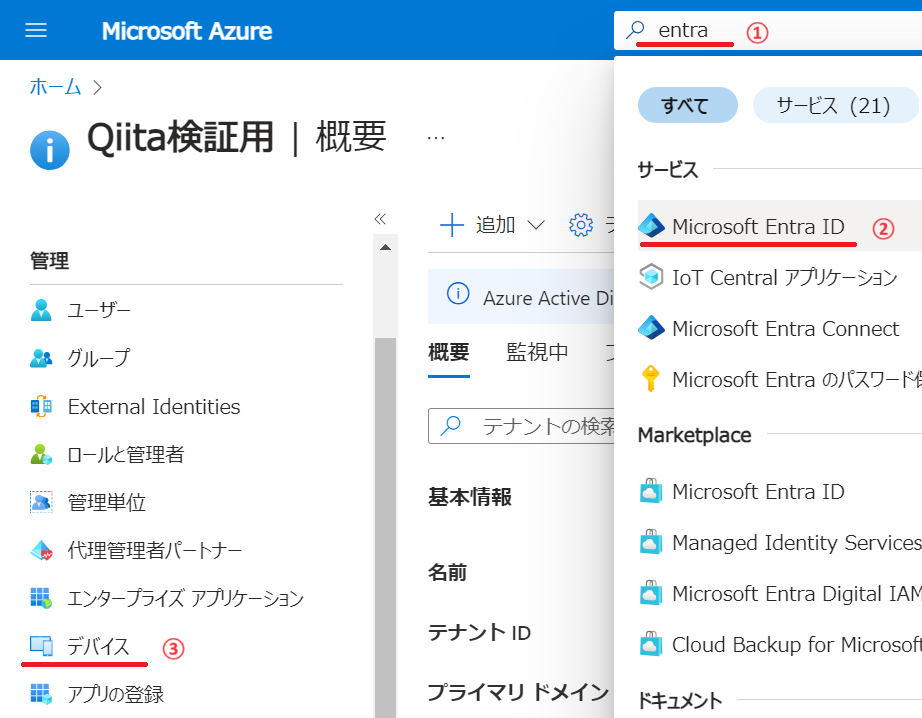Select the External Identities icon
Viewport: 922px width, 718px height.
pyautogui.click(x=41, y=406)
